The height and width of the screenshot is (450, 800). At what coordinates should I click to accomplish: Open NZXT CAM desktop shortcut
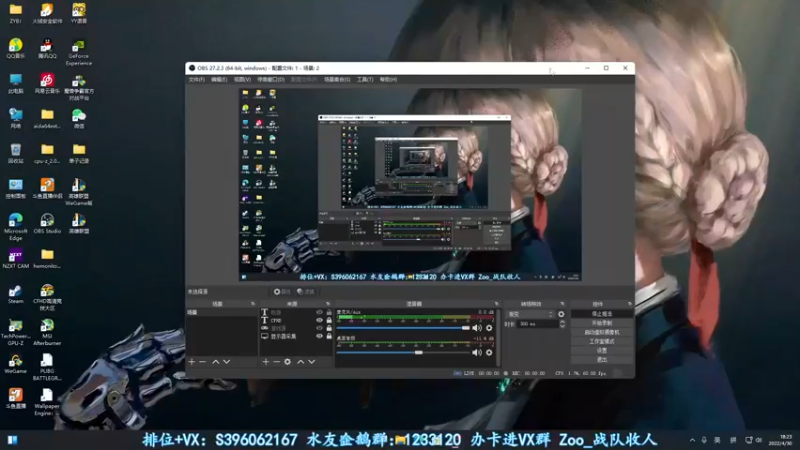[x=15, y=259]
